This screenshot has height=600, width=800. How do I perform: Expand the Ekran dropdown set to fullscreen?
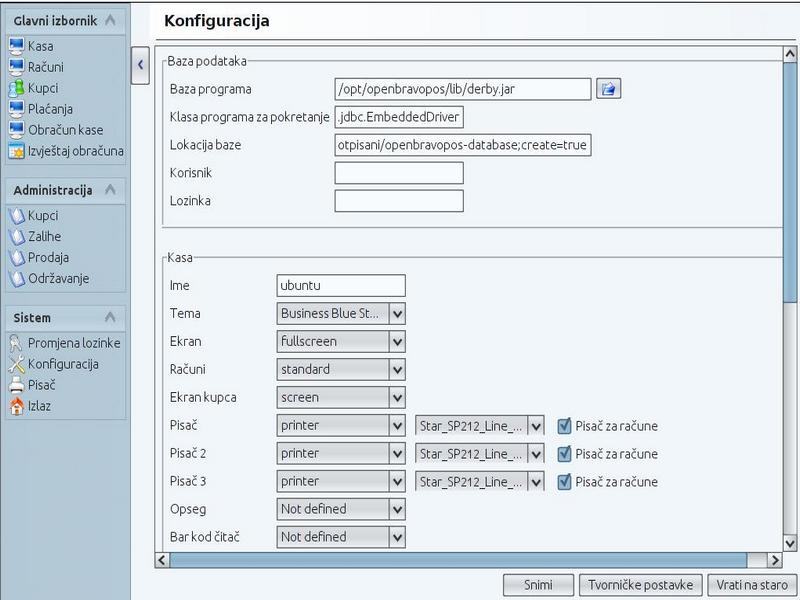coord(341,341)
